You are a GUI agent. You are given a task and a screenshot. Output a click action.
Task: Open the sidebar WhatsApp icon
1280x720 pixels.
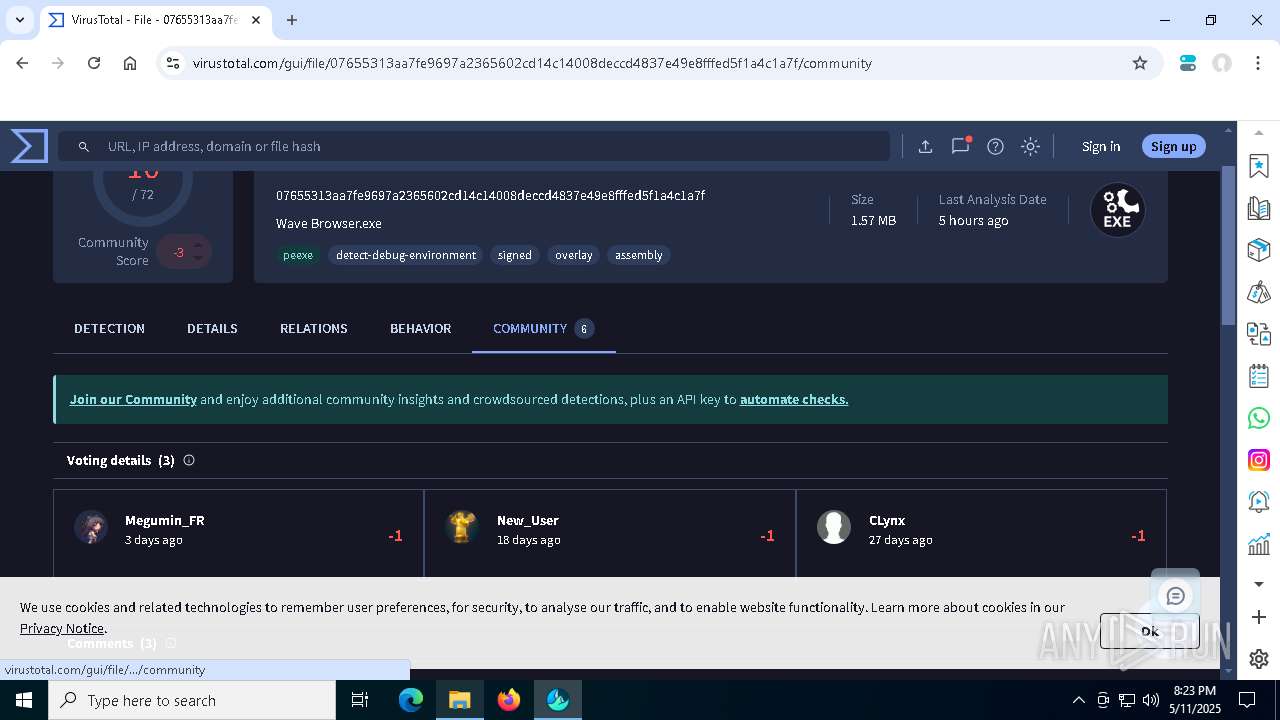point(1259,418)
